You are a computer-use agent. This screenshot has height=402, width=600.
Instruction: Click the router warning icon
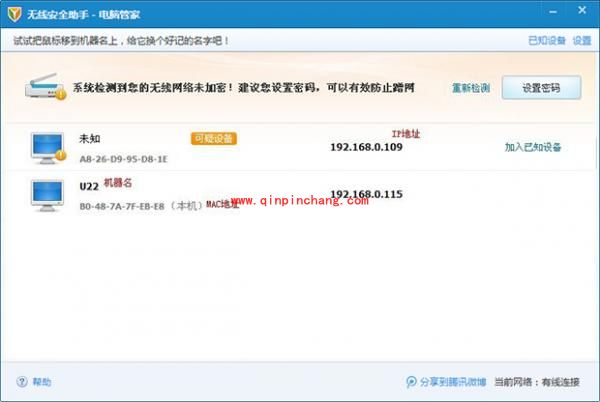(46, 87)
